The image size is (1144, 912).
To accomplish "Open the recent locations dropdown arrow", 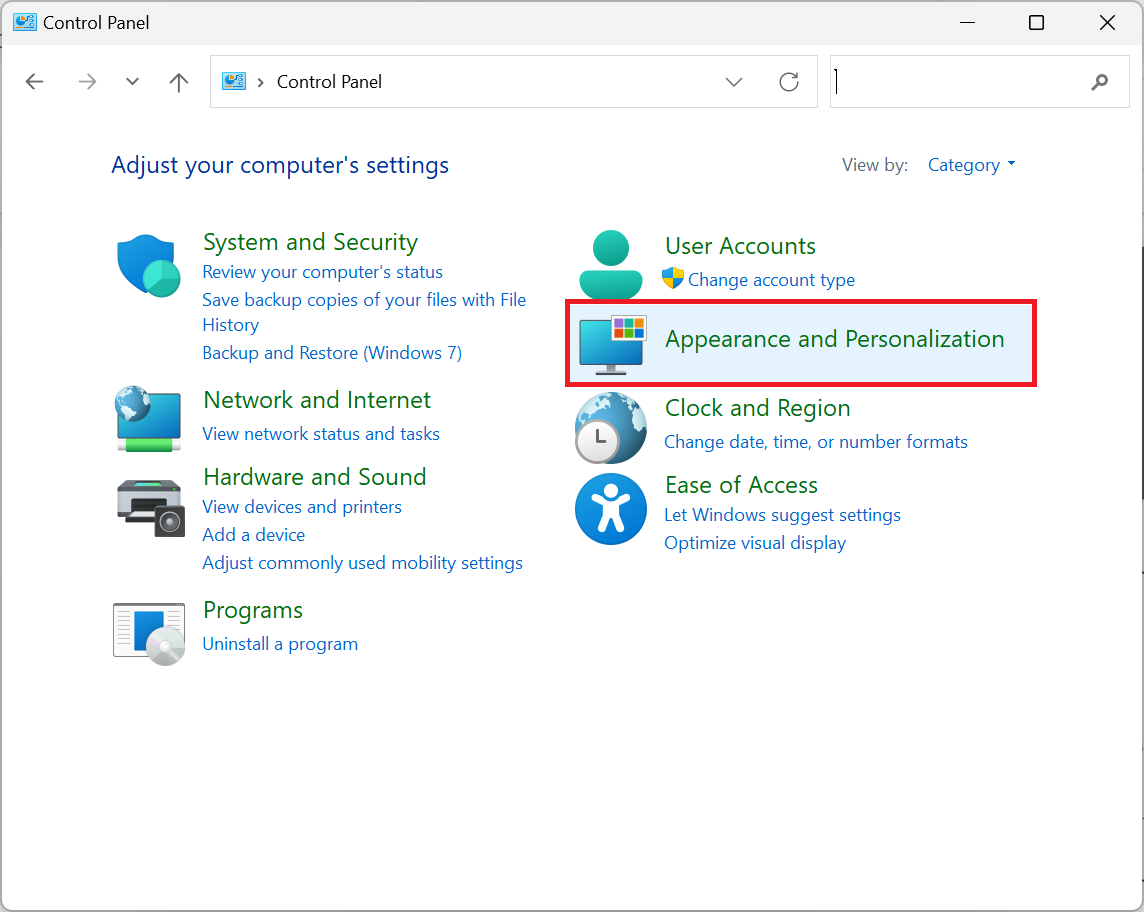I will pyautogui.click(x=132, y=82).
